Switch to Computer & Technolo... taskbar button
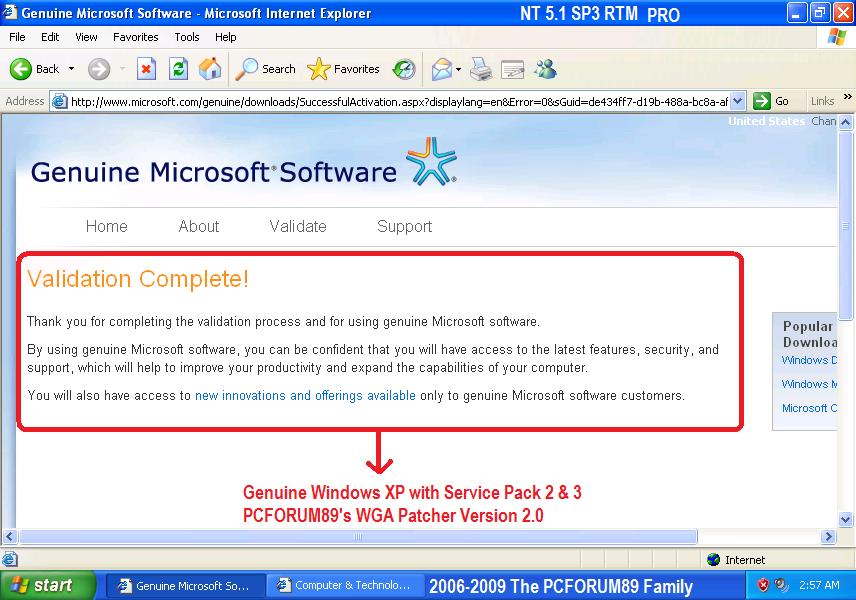 coord(344,586)
